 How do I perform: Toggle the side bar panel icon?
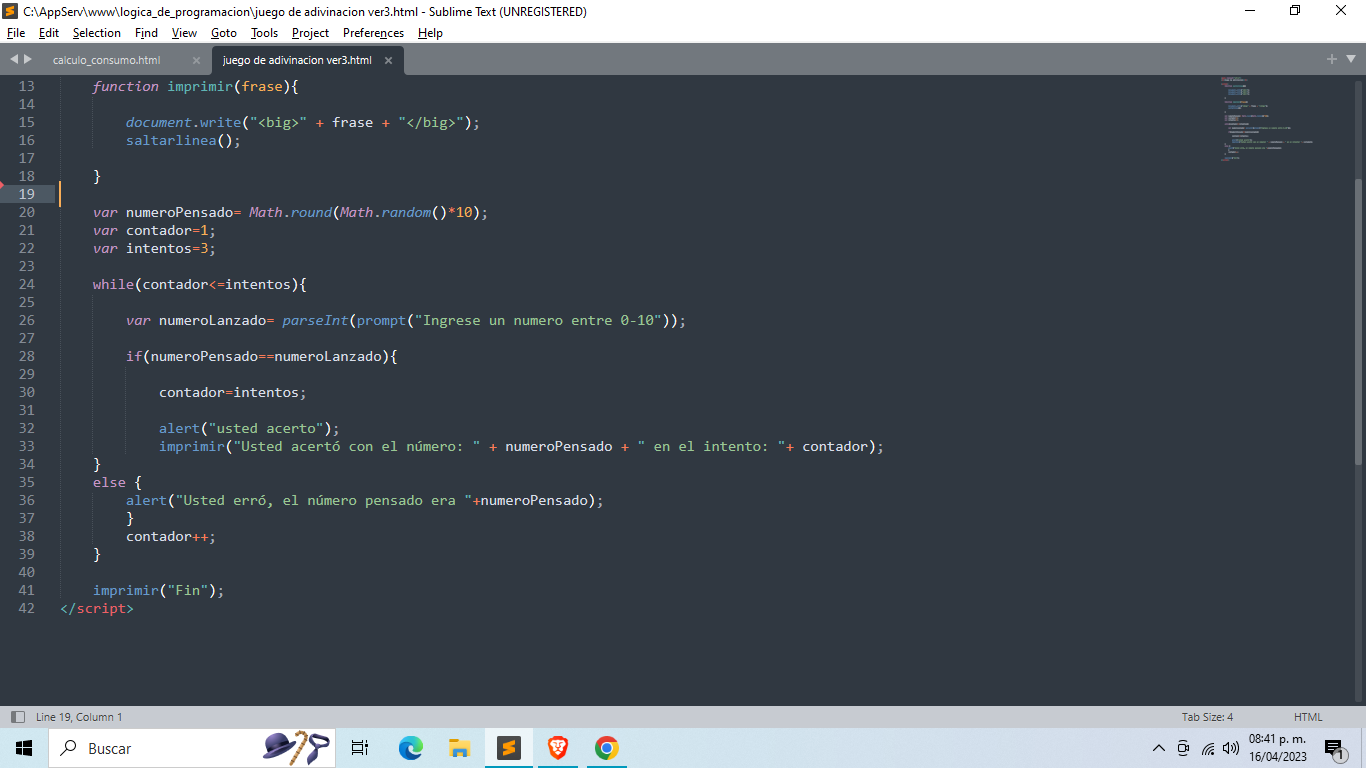click(17, 717)
